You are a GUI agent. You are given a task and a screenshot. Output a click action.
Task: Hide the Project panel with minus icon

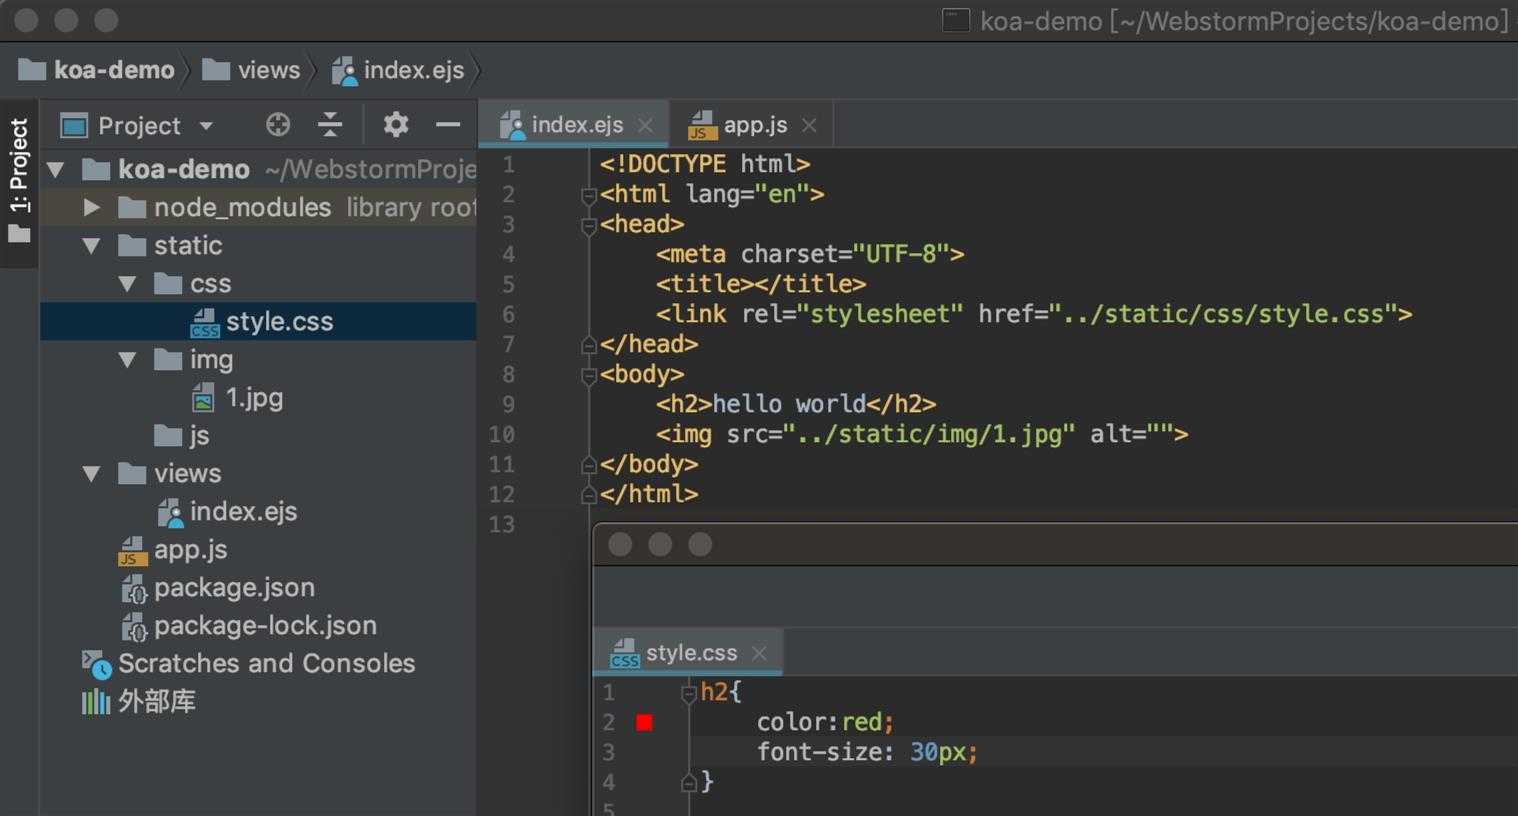(448, 125)
